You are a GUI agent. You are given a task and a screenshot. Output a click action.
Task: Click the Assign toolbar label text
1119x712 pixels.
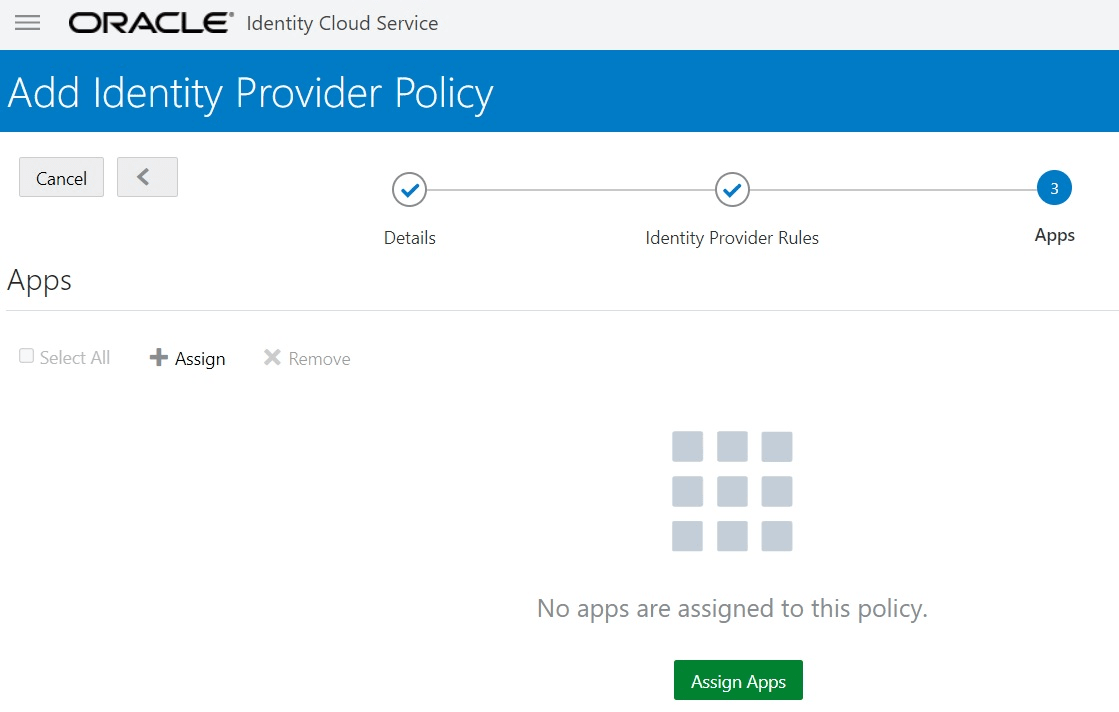click(x=198, y=358)
